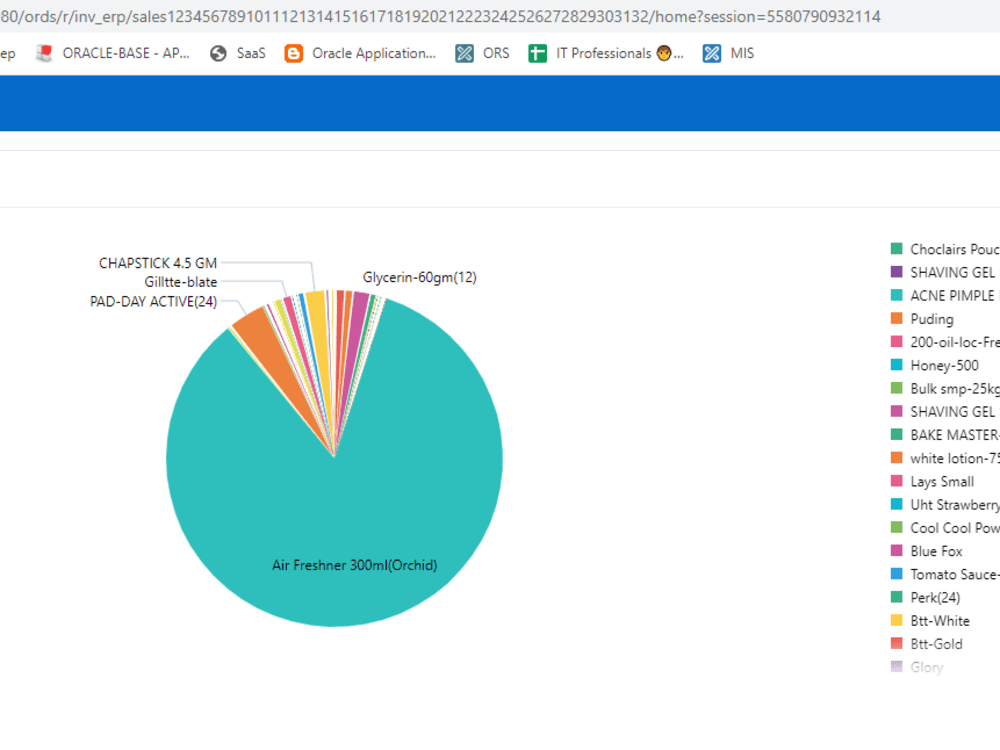Click the Air Freshner 300ml(Orchid) label
Image resolution: width=1000 pixels, height=750 pixels.
(355, 565)
